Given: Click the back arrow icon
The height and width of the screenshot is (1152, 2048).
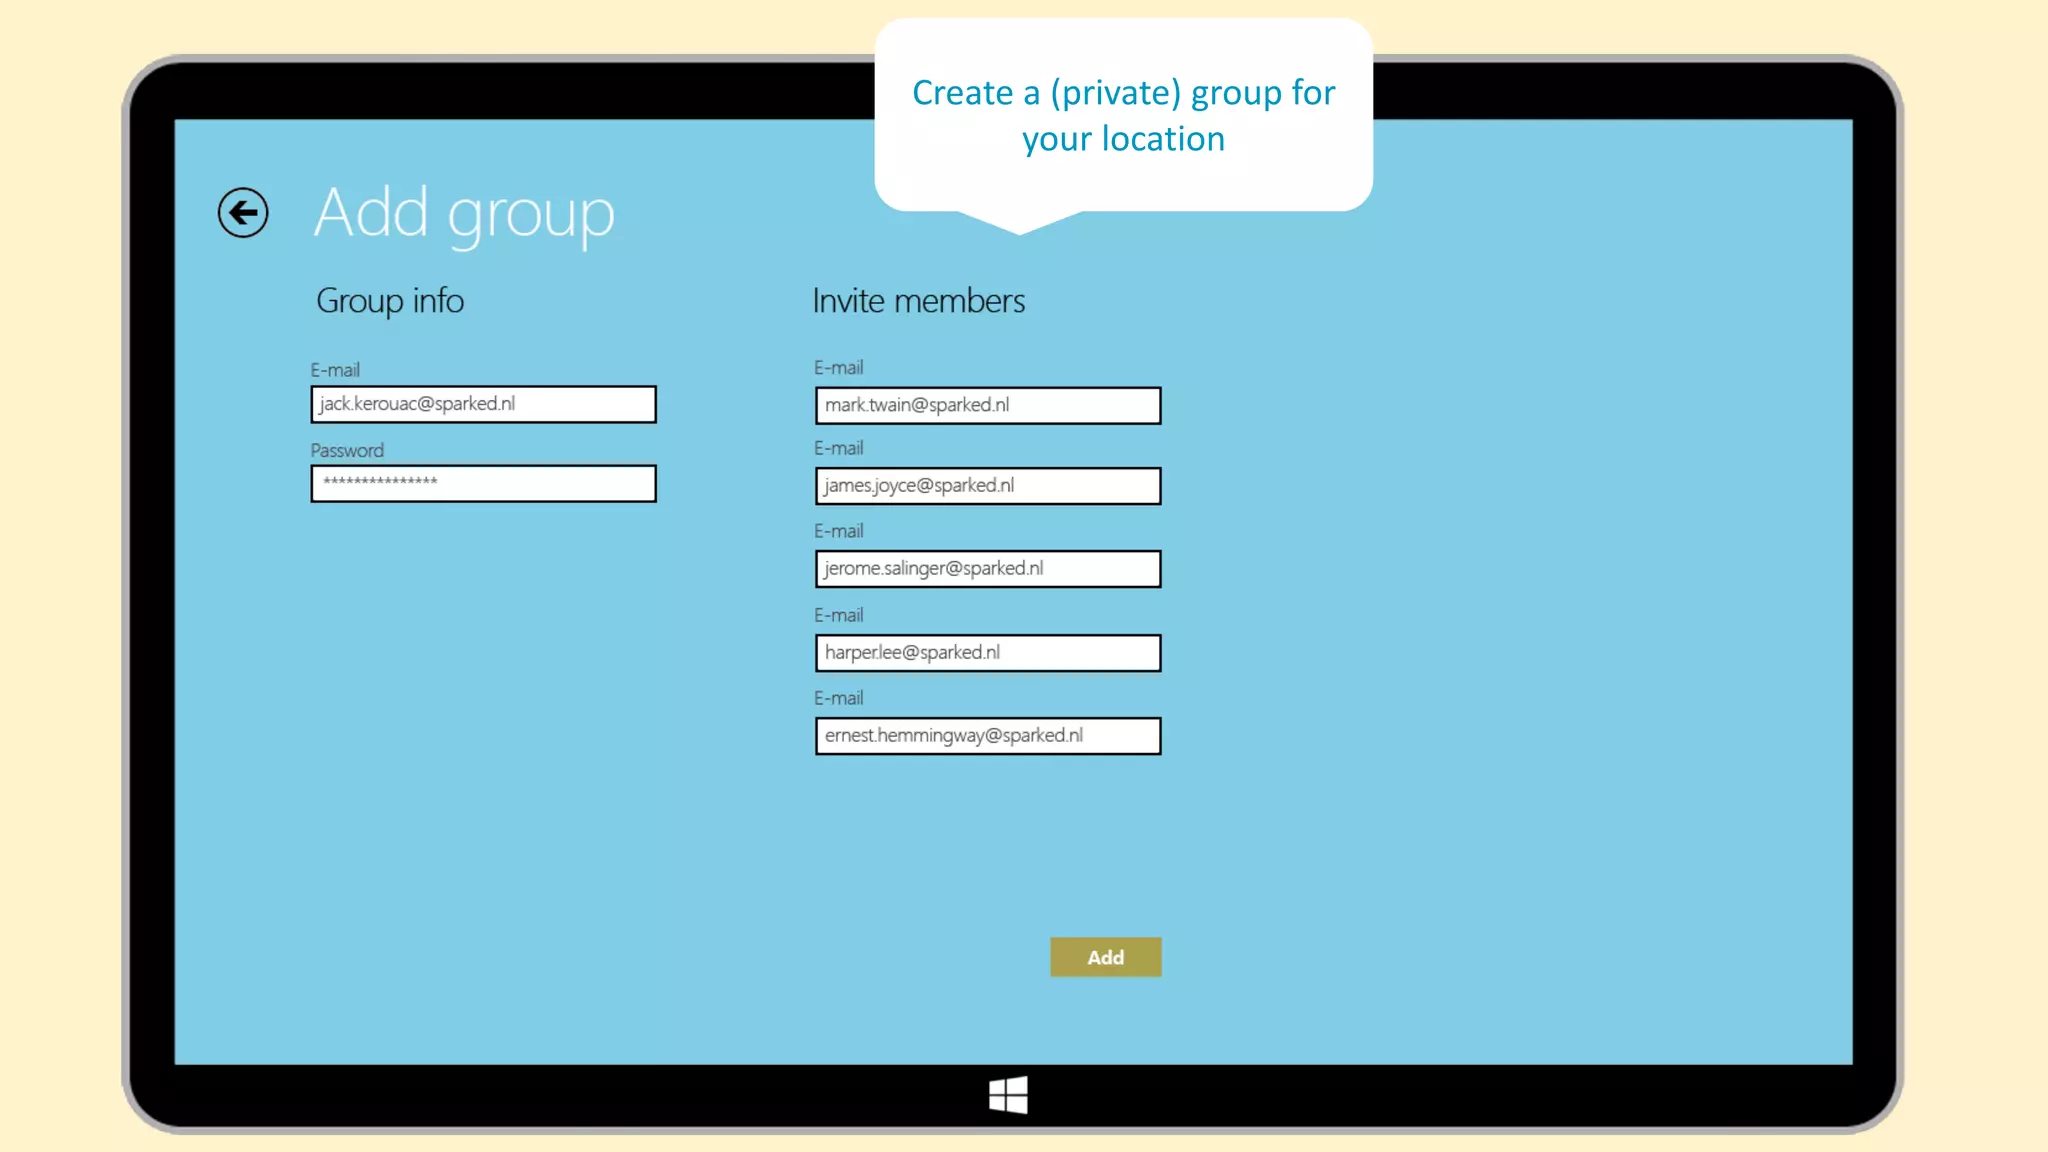Looking at the screenshot, I should click(x=243, y=212).
